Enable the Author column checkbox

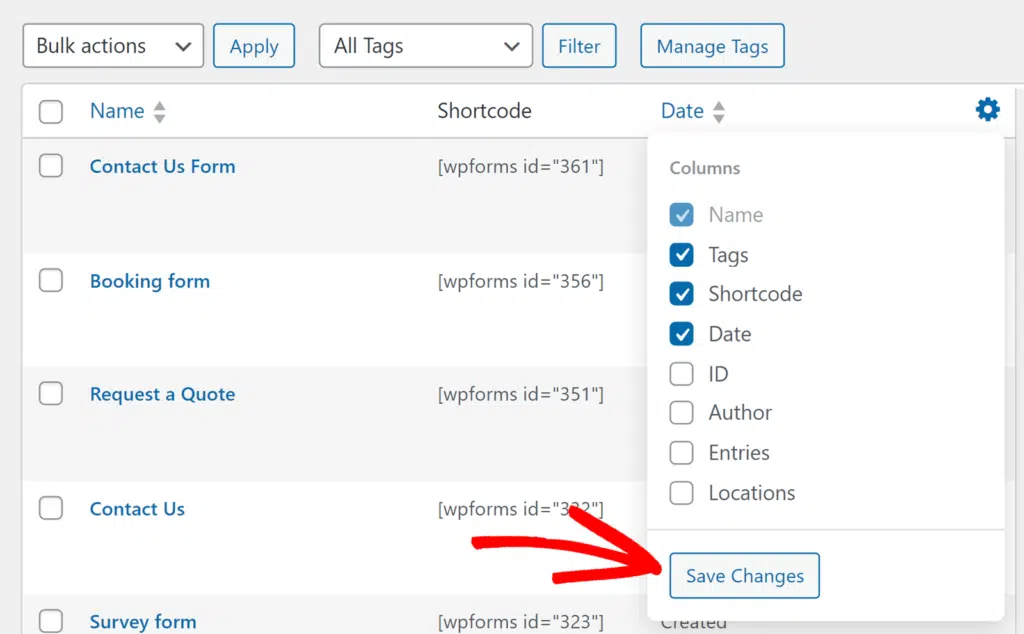tap(682, 413)
